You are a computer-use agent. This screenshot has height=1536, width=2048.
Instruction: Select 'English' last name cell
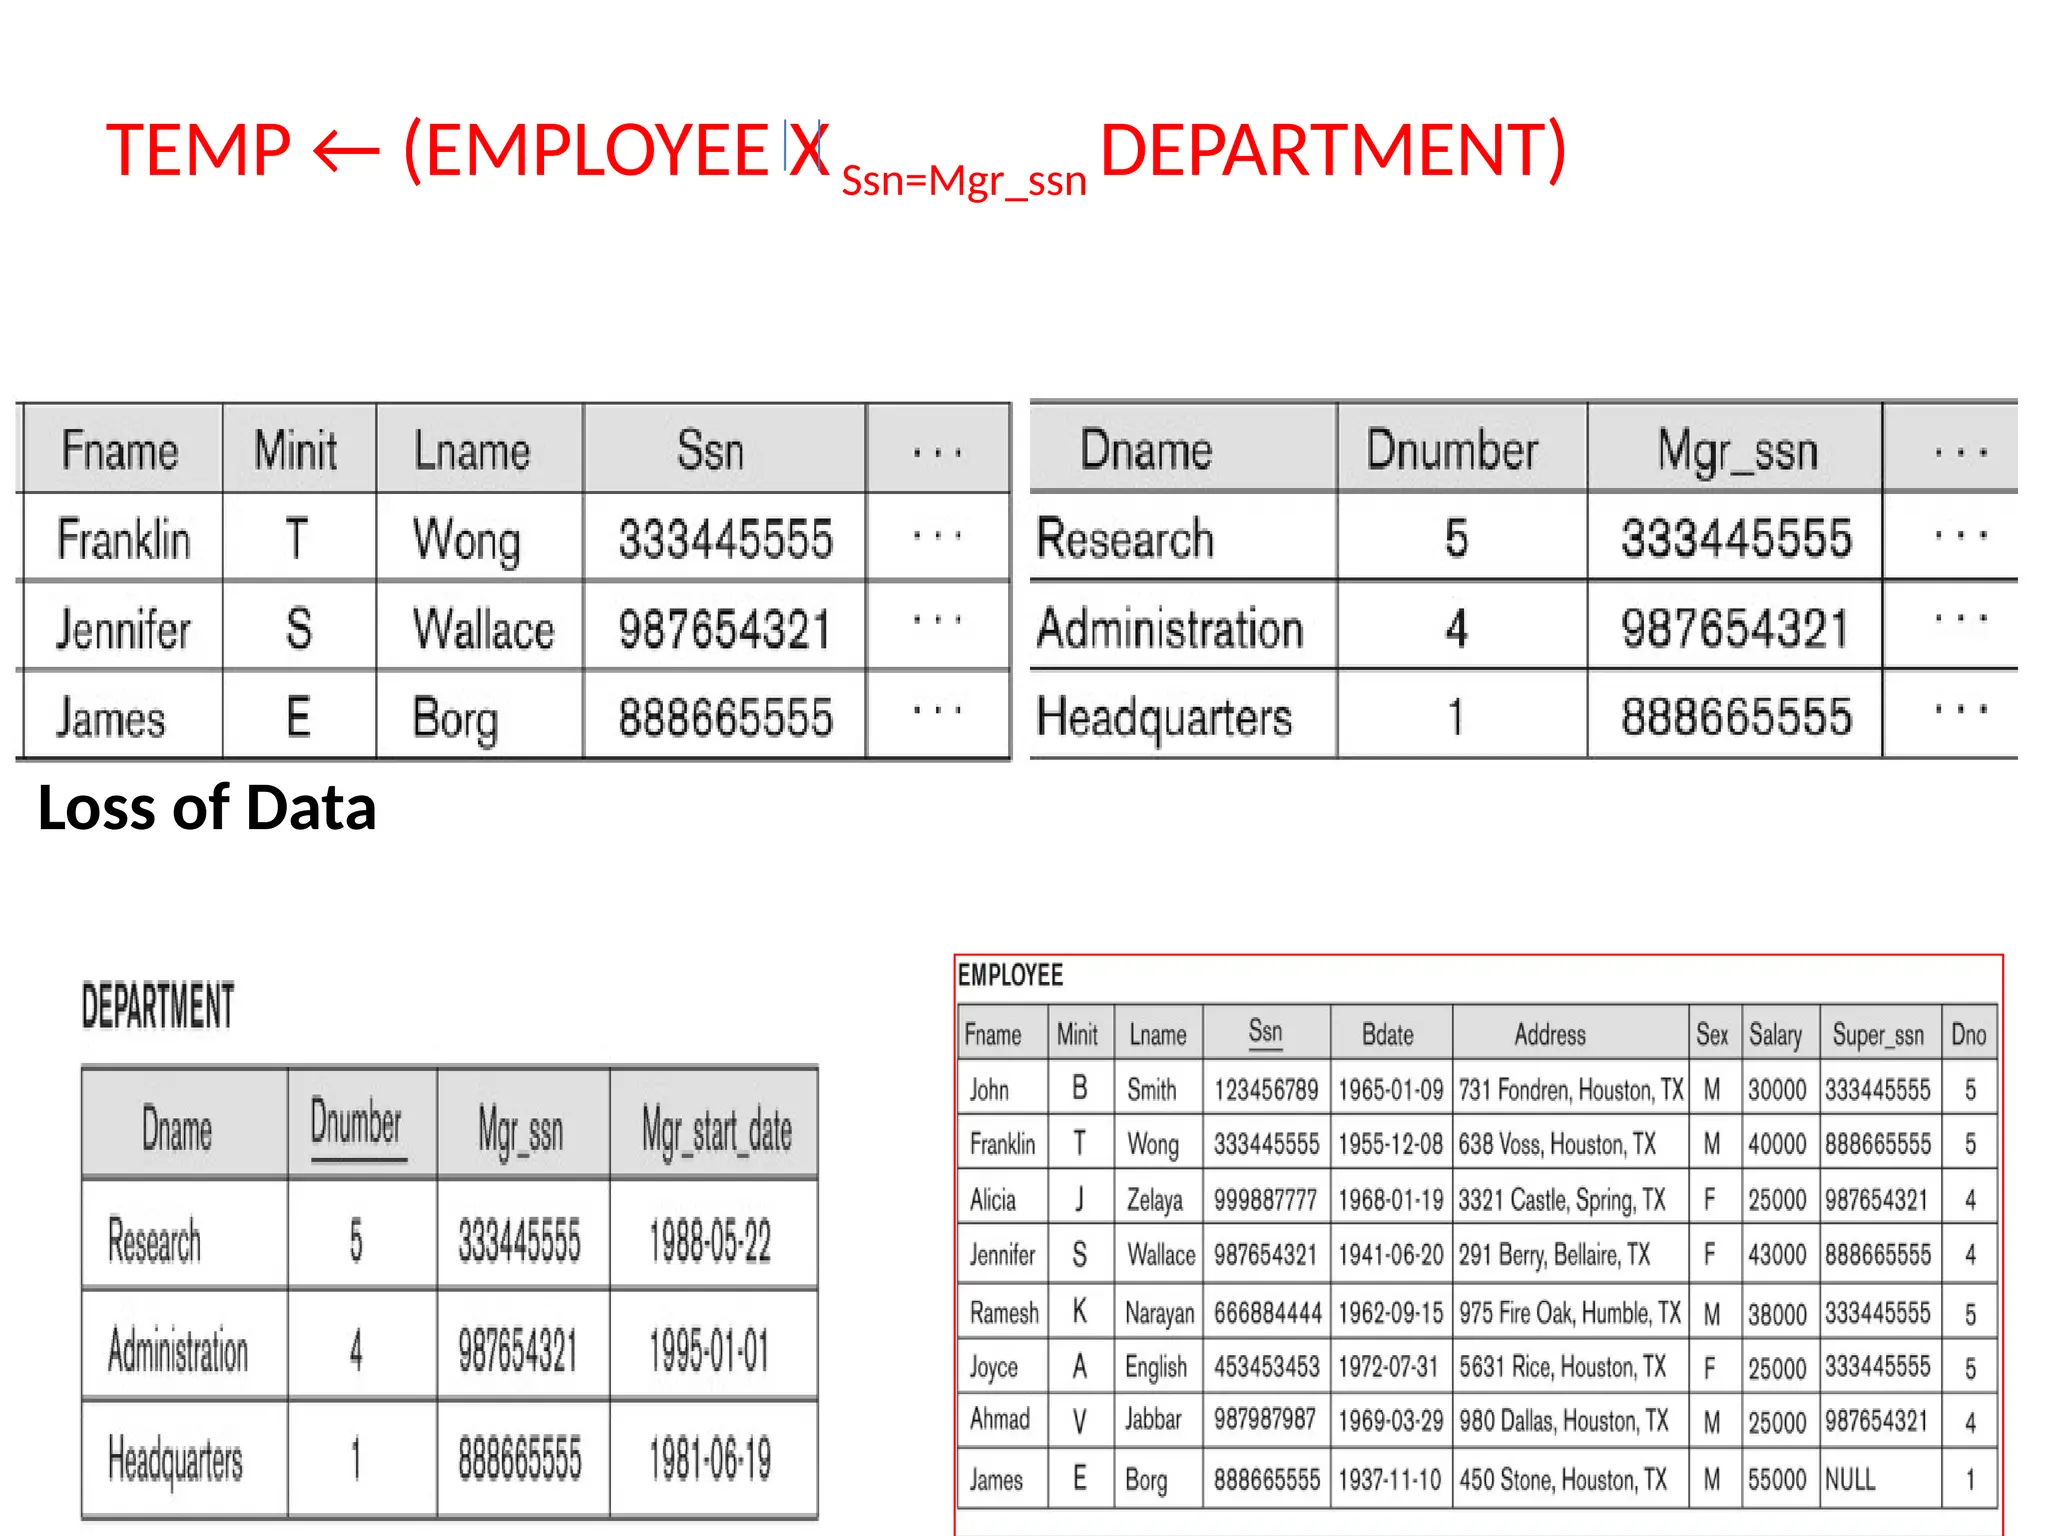point(1156,1368)
